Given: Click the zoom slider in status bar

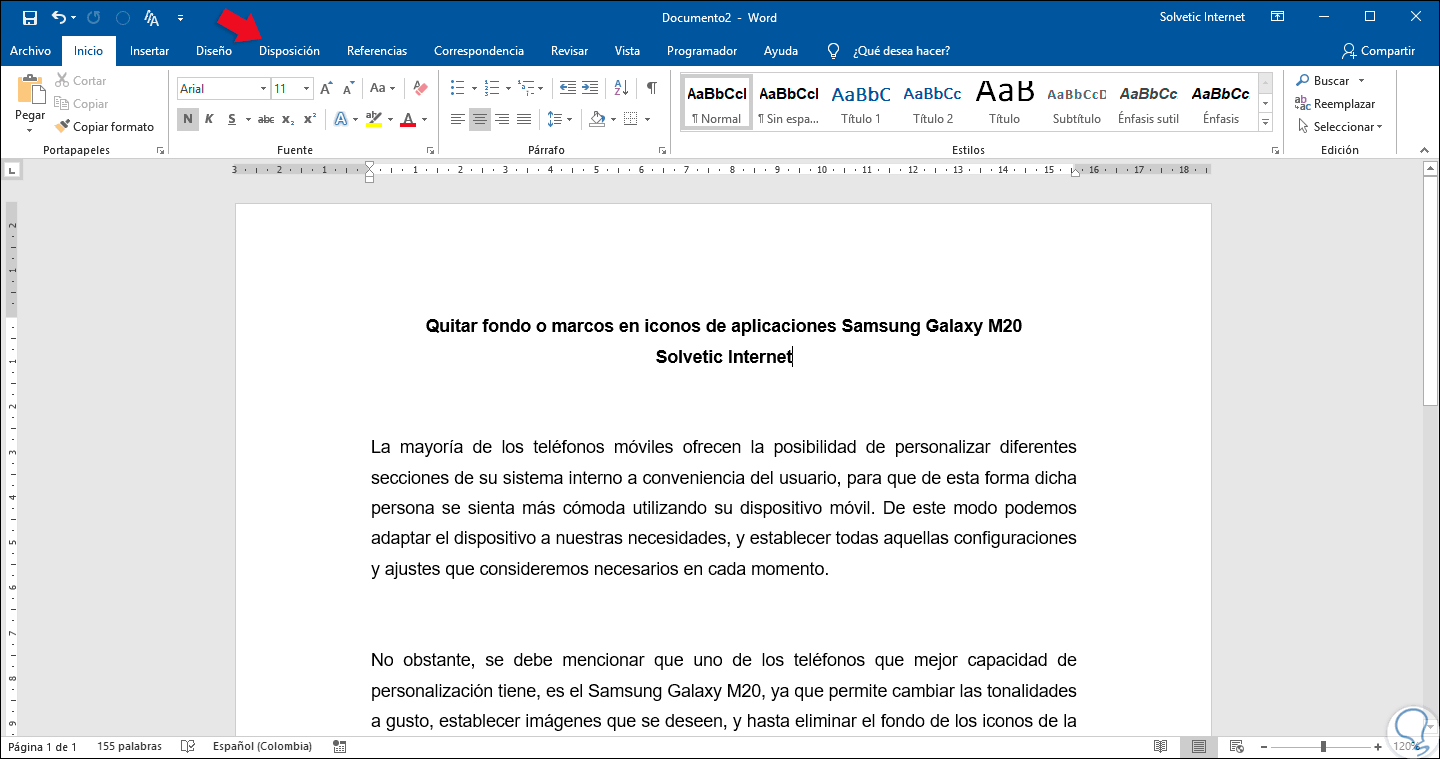Looking at the screenshot, I should tap(1323, 747).
